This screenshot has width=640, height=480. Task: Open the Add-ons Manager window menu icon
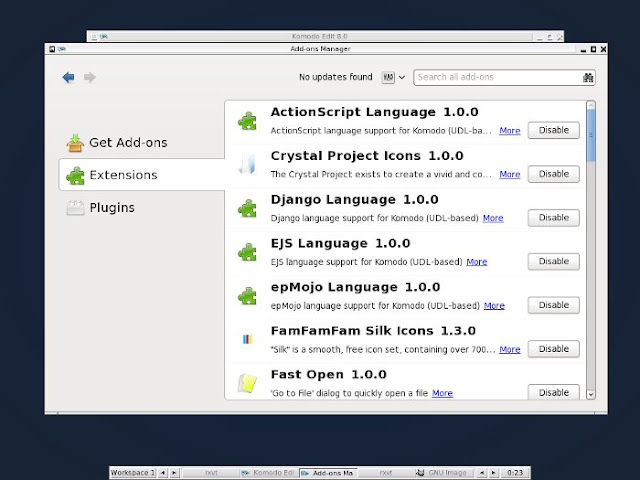tap(52, 49)
